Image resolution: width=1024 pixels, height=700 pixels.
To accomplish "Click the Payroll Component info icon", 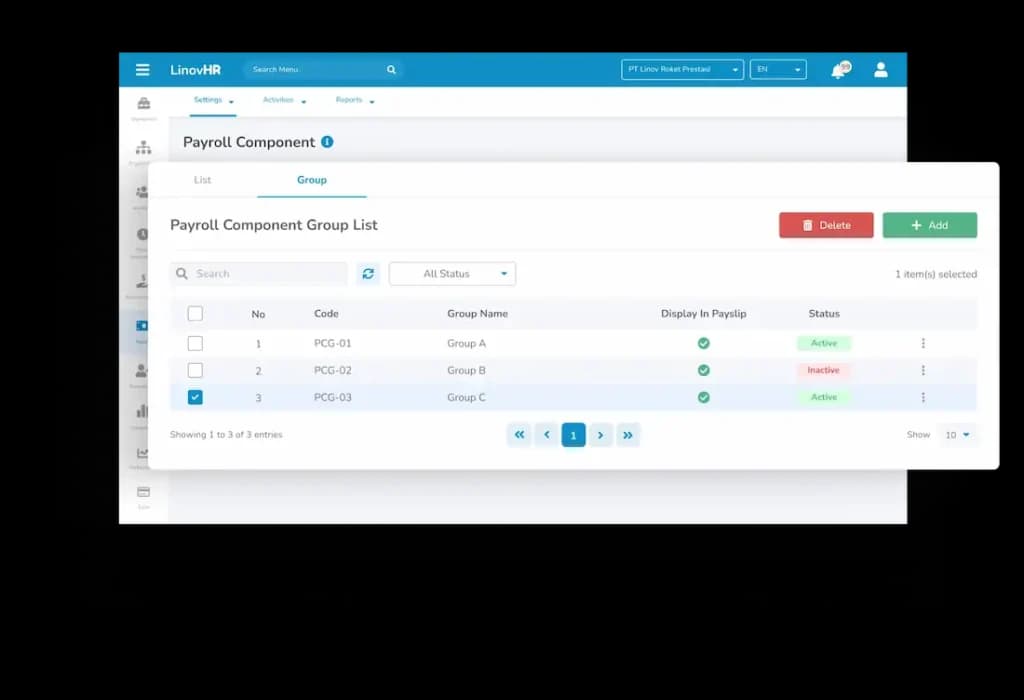I will tap(327, 142).
